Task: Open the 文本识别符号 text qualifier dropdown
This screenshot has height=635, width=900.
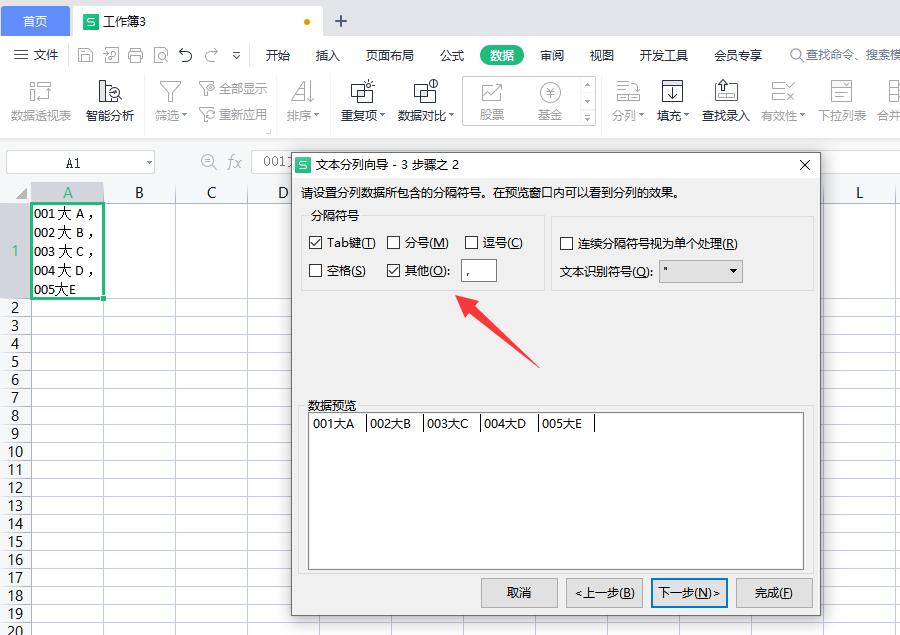Action: pos(731,271)
